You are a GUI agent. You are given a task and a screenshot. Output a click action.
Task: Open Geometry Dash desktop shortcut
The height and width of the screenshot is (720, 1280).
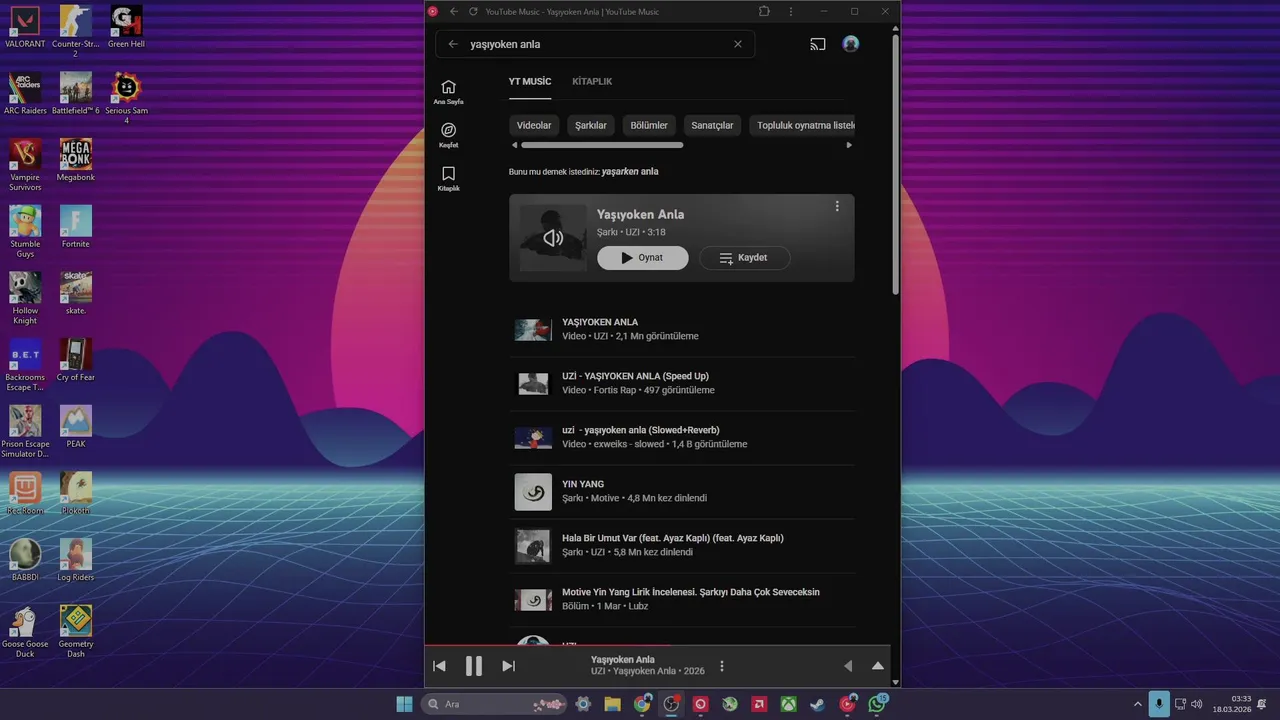pyautogui.click(x=76, y=631)
